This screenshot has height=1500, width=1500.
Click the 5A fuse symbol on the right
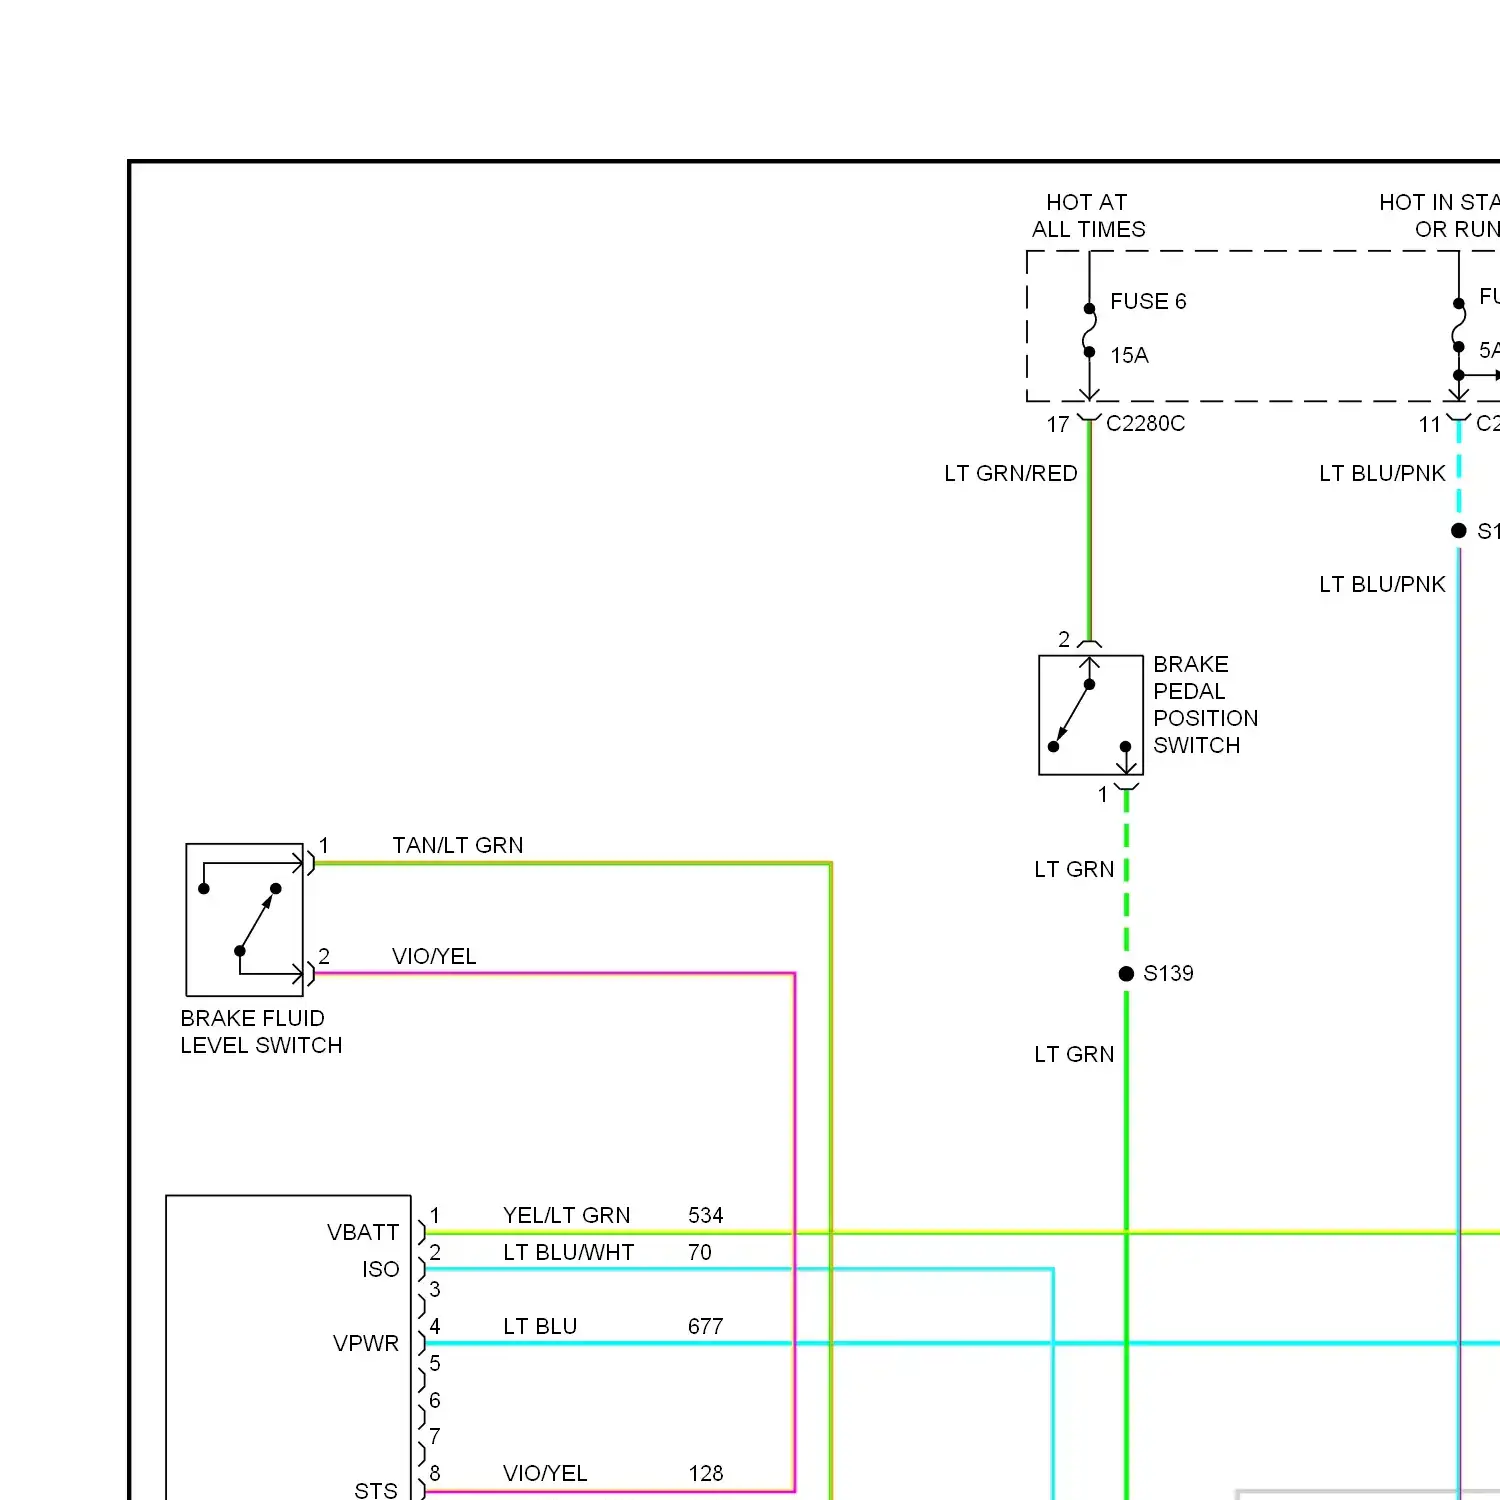1459,325
